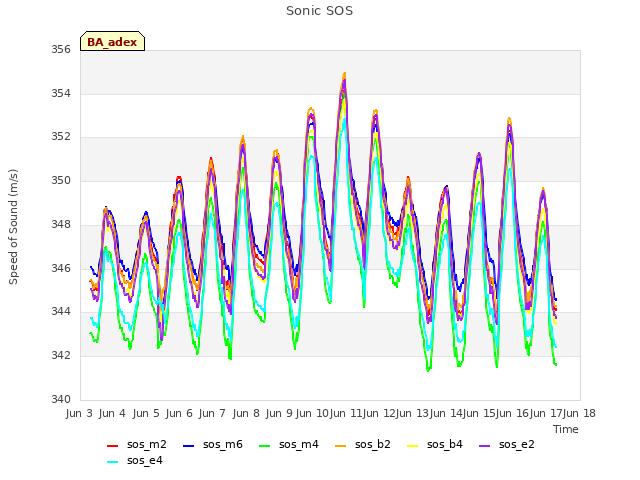Click the orange sos_b2 legend swatch
Image resolution: width=640 pixels, height=480 pixels.
(x=340, y=446)
